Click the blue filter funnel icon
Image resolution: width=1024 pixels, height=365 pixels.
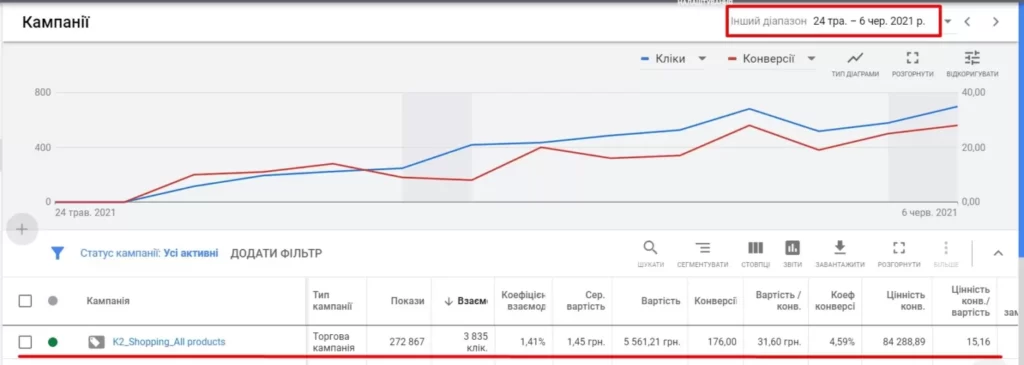pos(57,253)
